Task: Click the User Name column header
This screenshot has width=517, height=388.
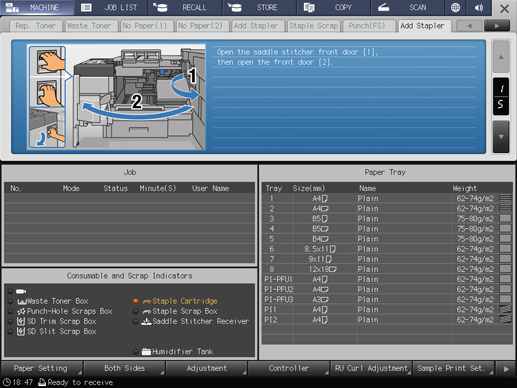Action: (210, 189)
